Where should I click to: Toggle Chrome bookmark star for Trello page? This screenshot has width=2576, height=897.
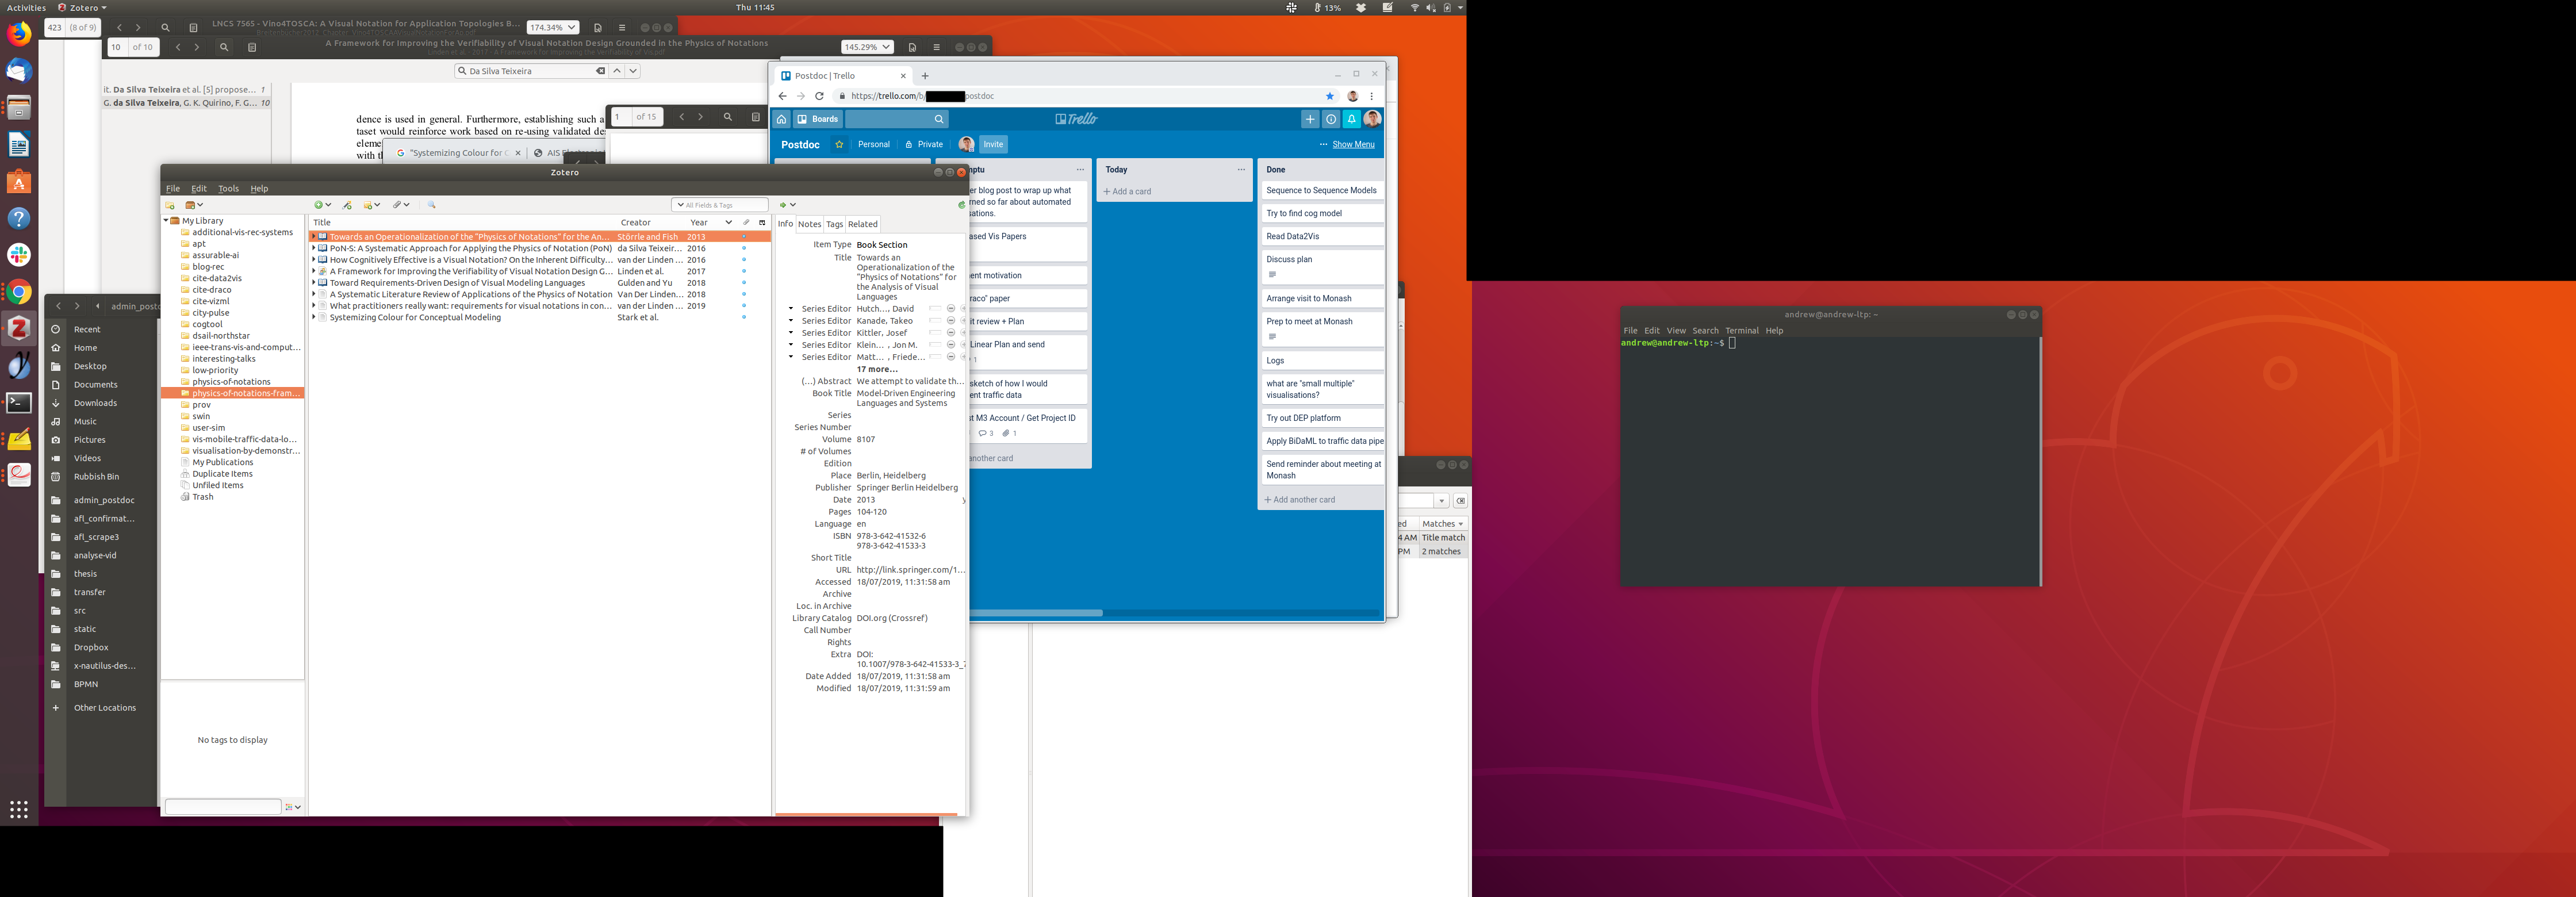coord(1329,96)
